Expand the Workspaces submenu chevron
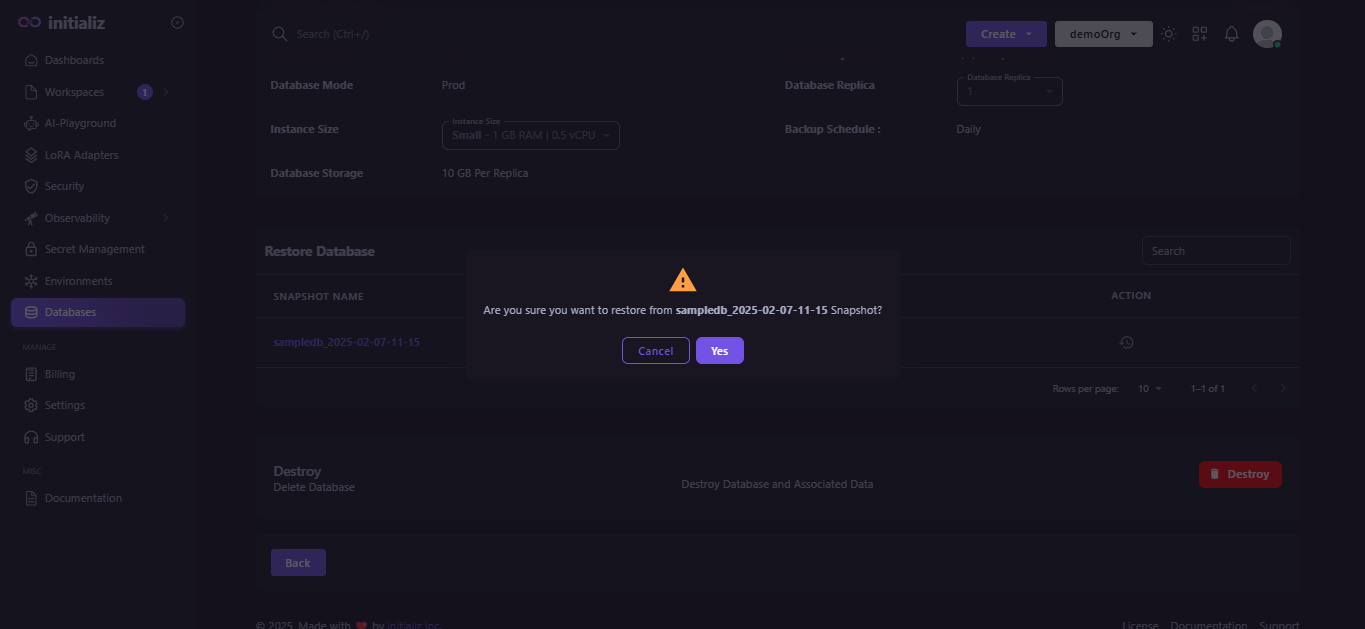 (x=166, y=92)
